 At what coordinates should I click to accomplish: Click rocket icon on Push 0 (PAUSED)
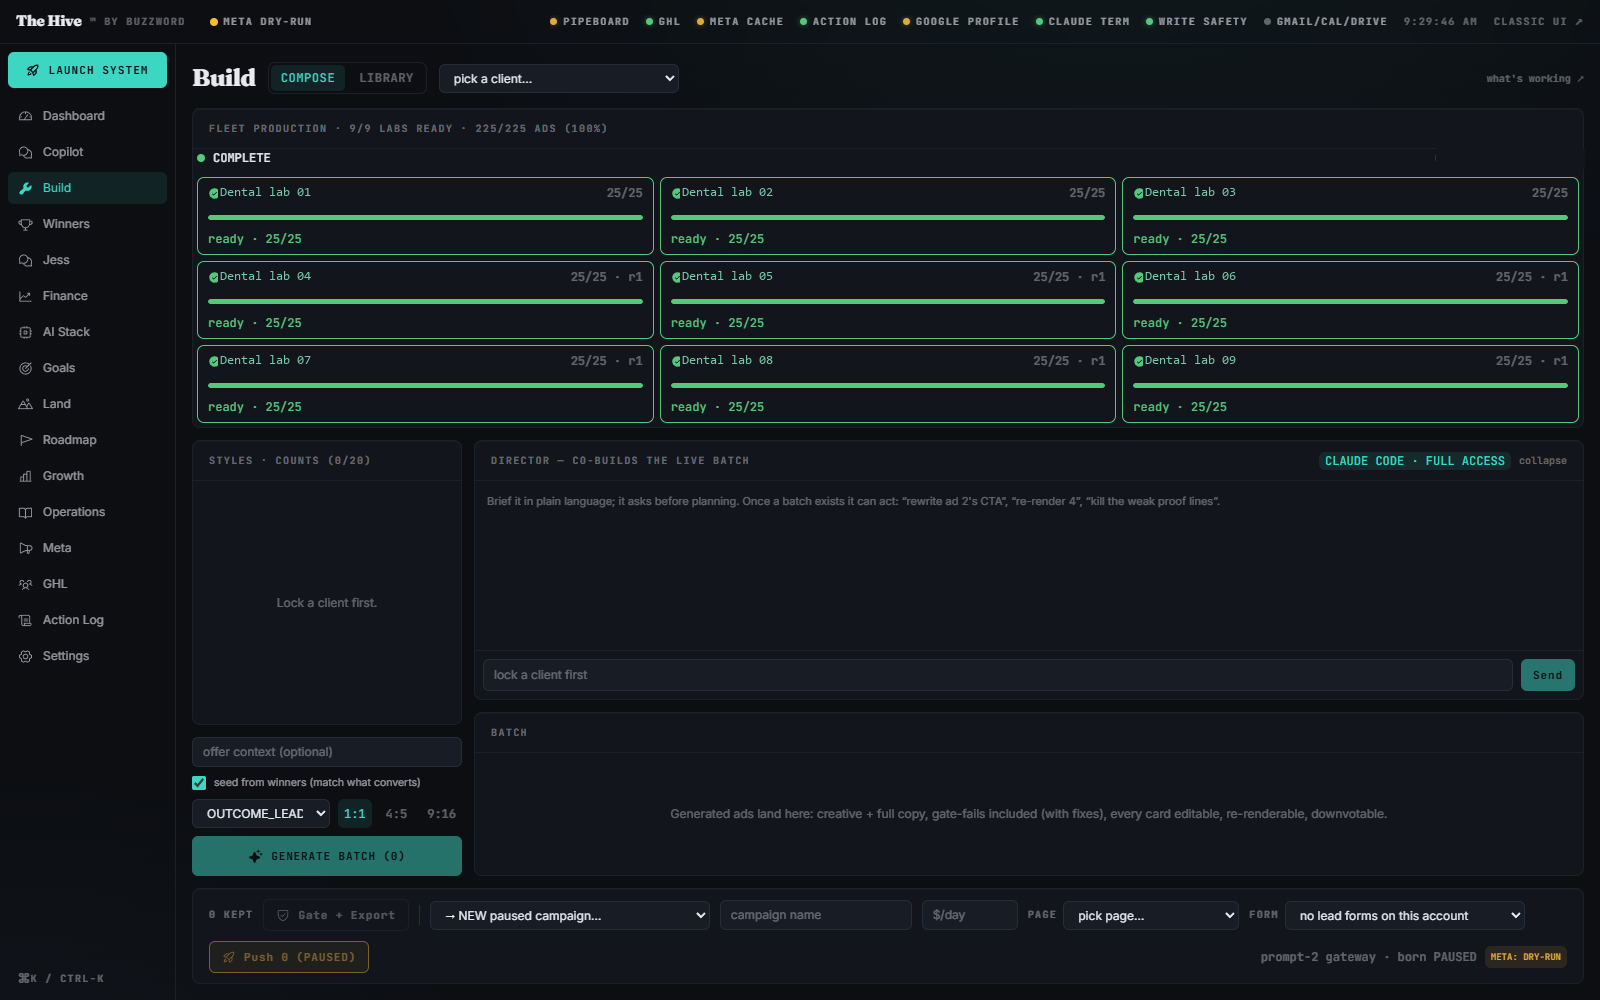pyautogui.click(x=229, y=957)
